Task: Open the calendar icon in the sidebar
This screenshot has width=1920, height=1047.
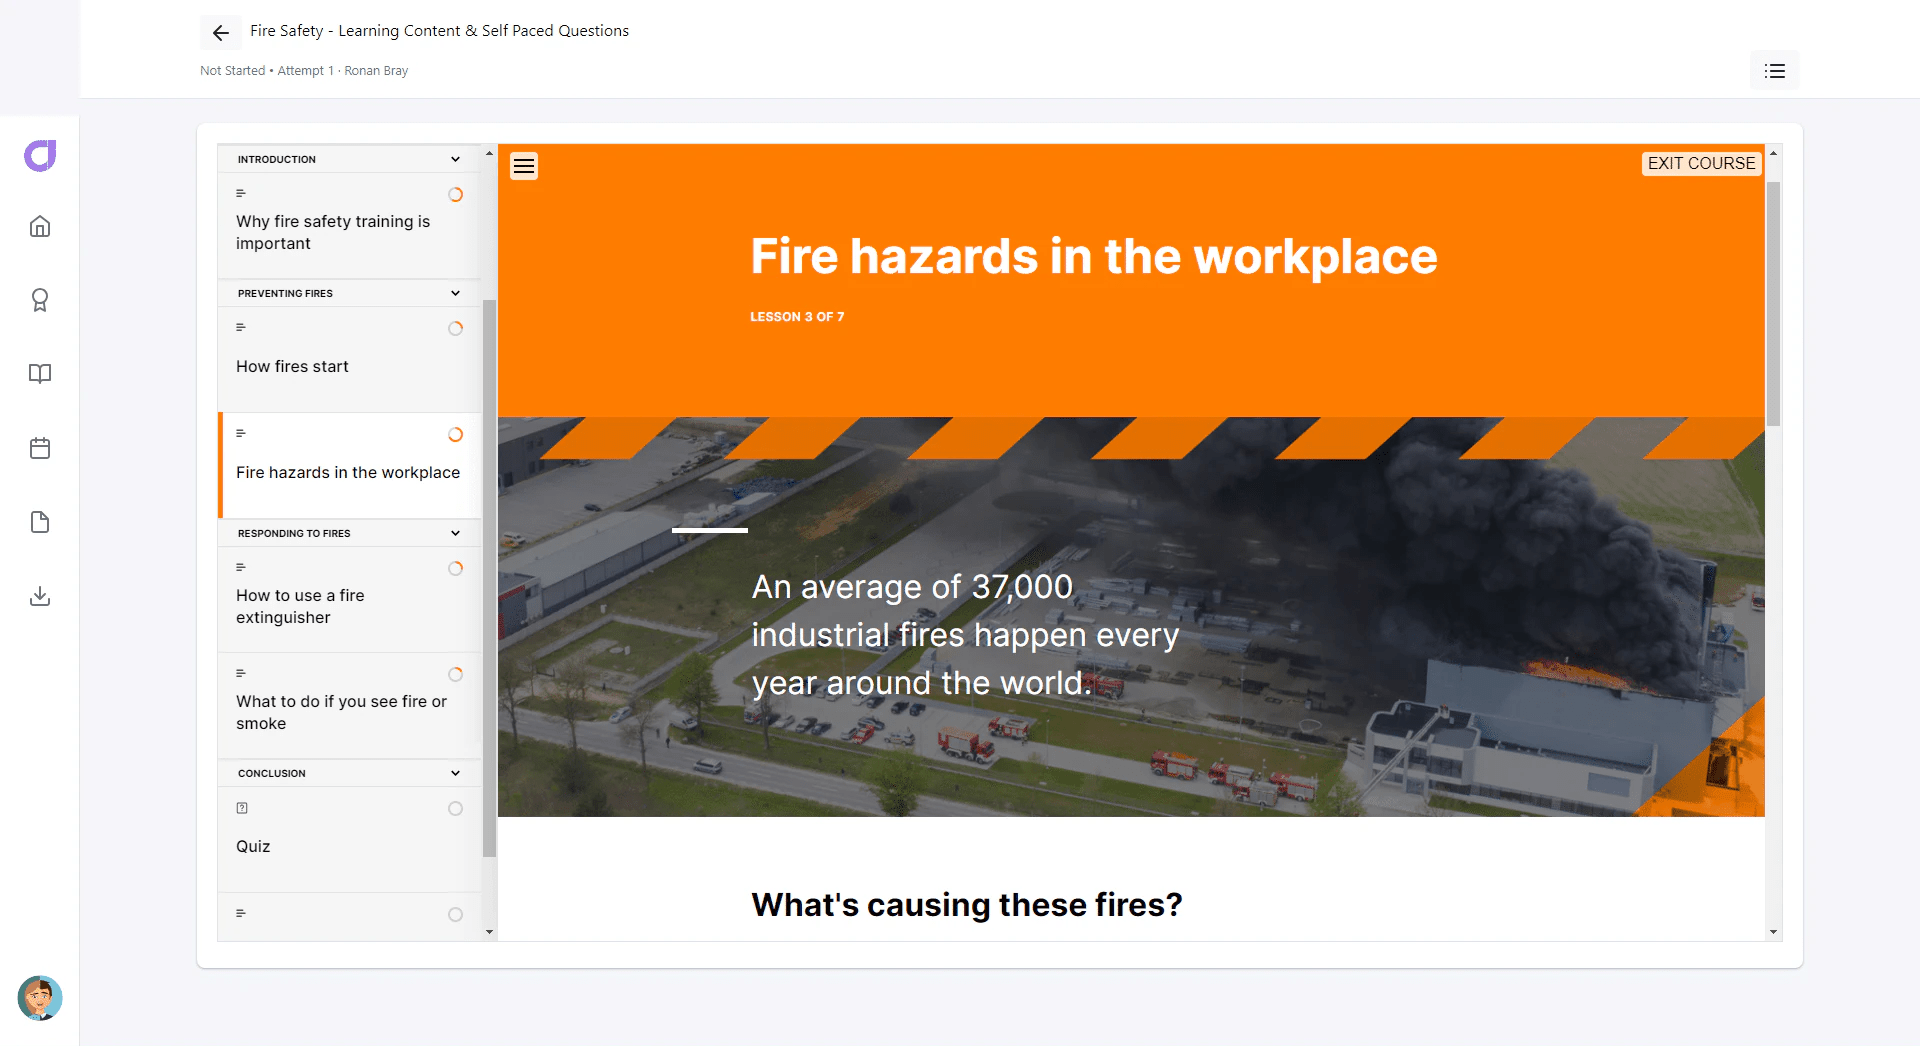Action: [40, 448]
